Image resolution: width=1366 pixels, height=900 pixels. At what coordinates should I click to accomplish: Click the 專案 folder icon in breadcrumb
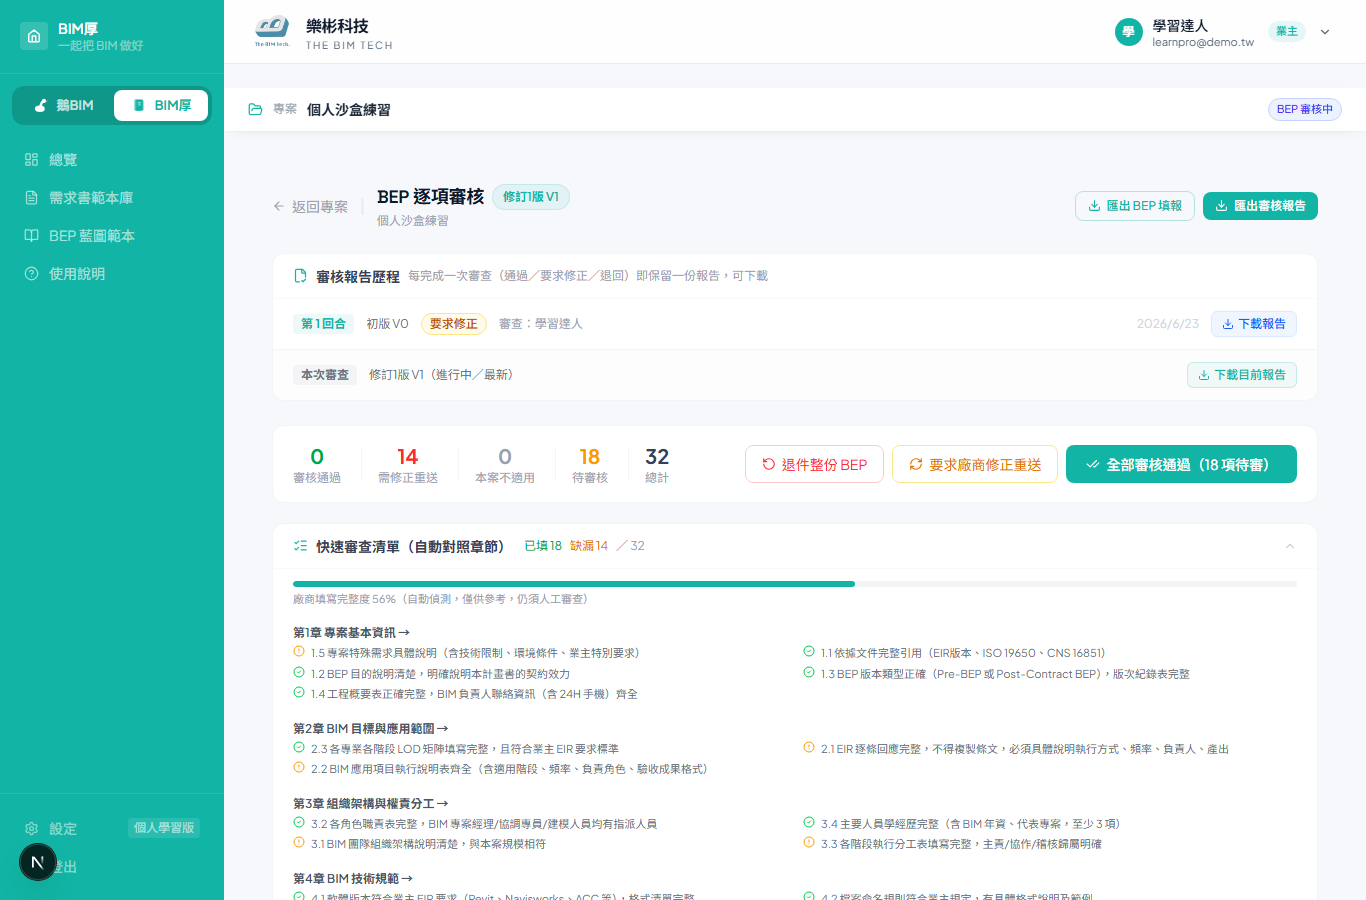coord(255,109)
